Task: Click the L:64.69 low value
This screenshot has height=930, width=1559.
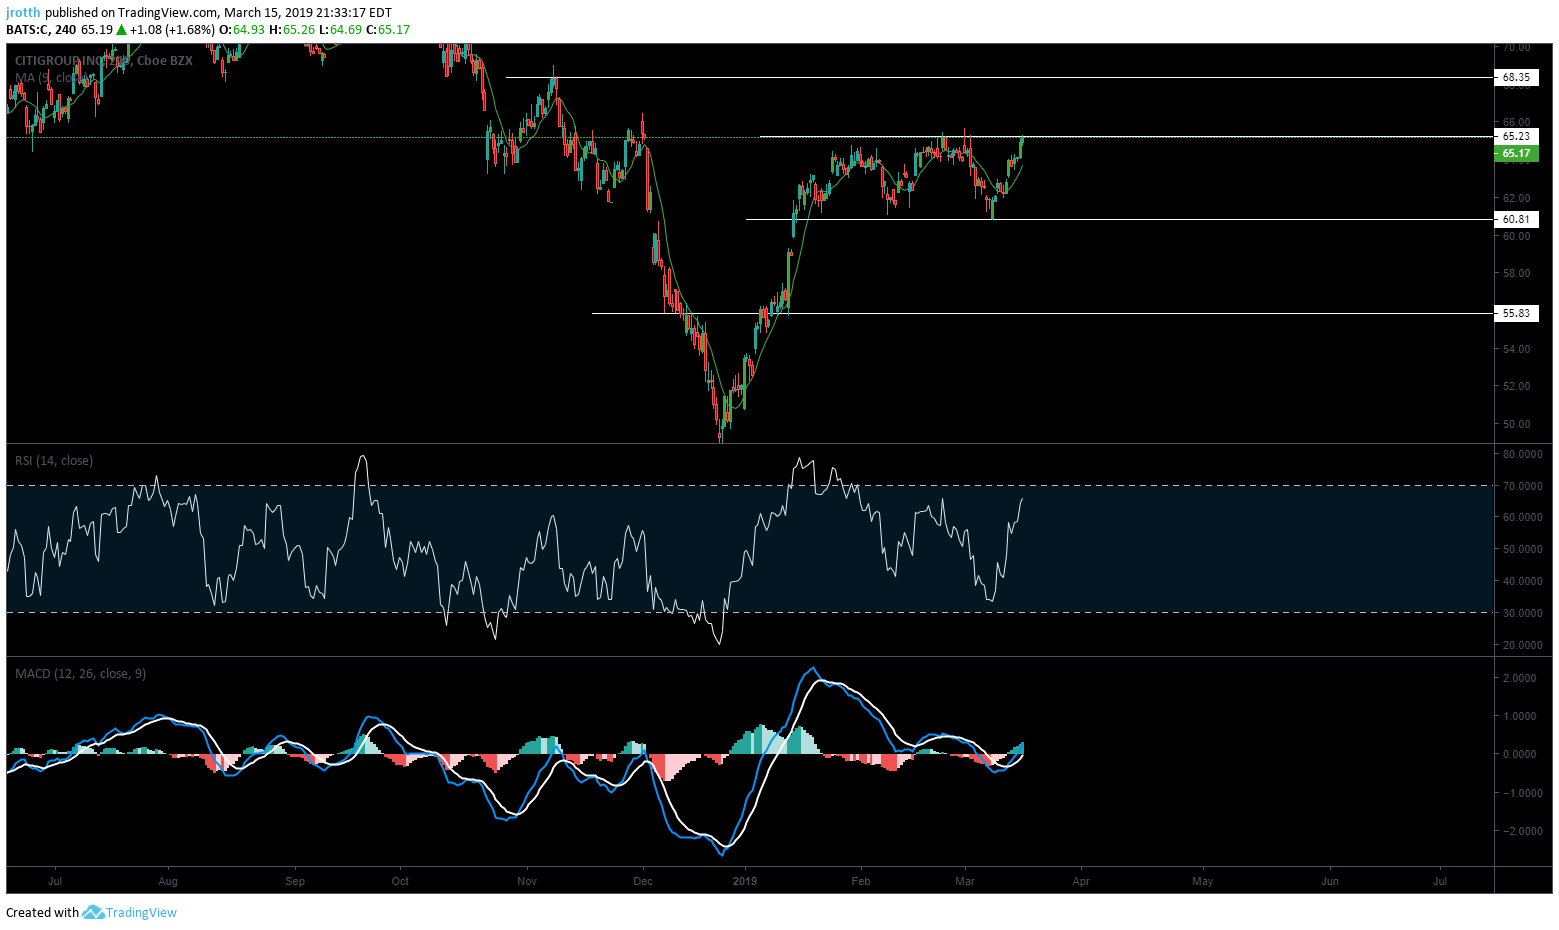Action: click(x=340, y=29)
